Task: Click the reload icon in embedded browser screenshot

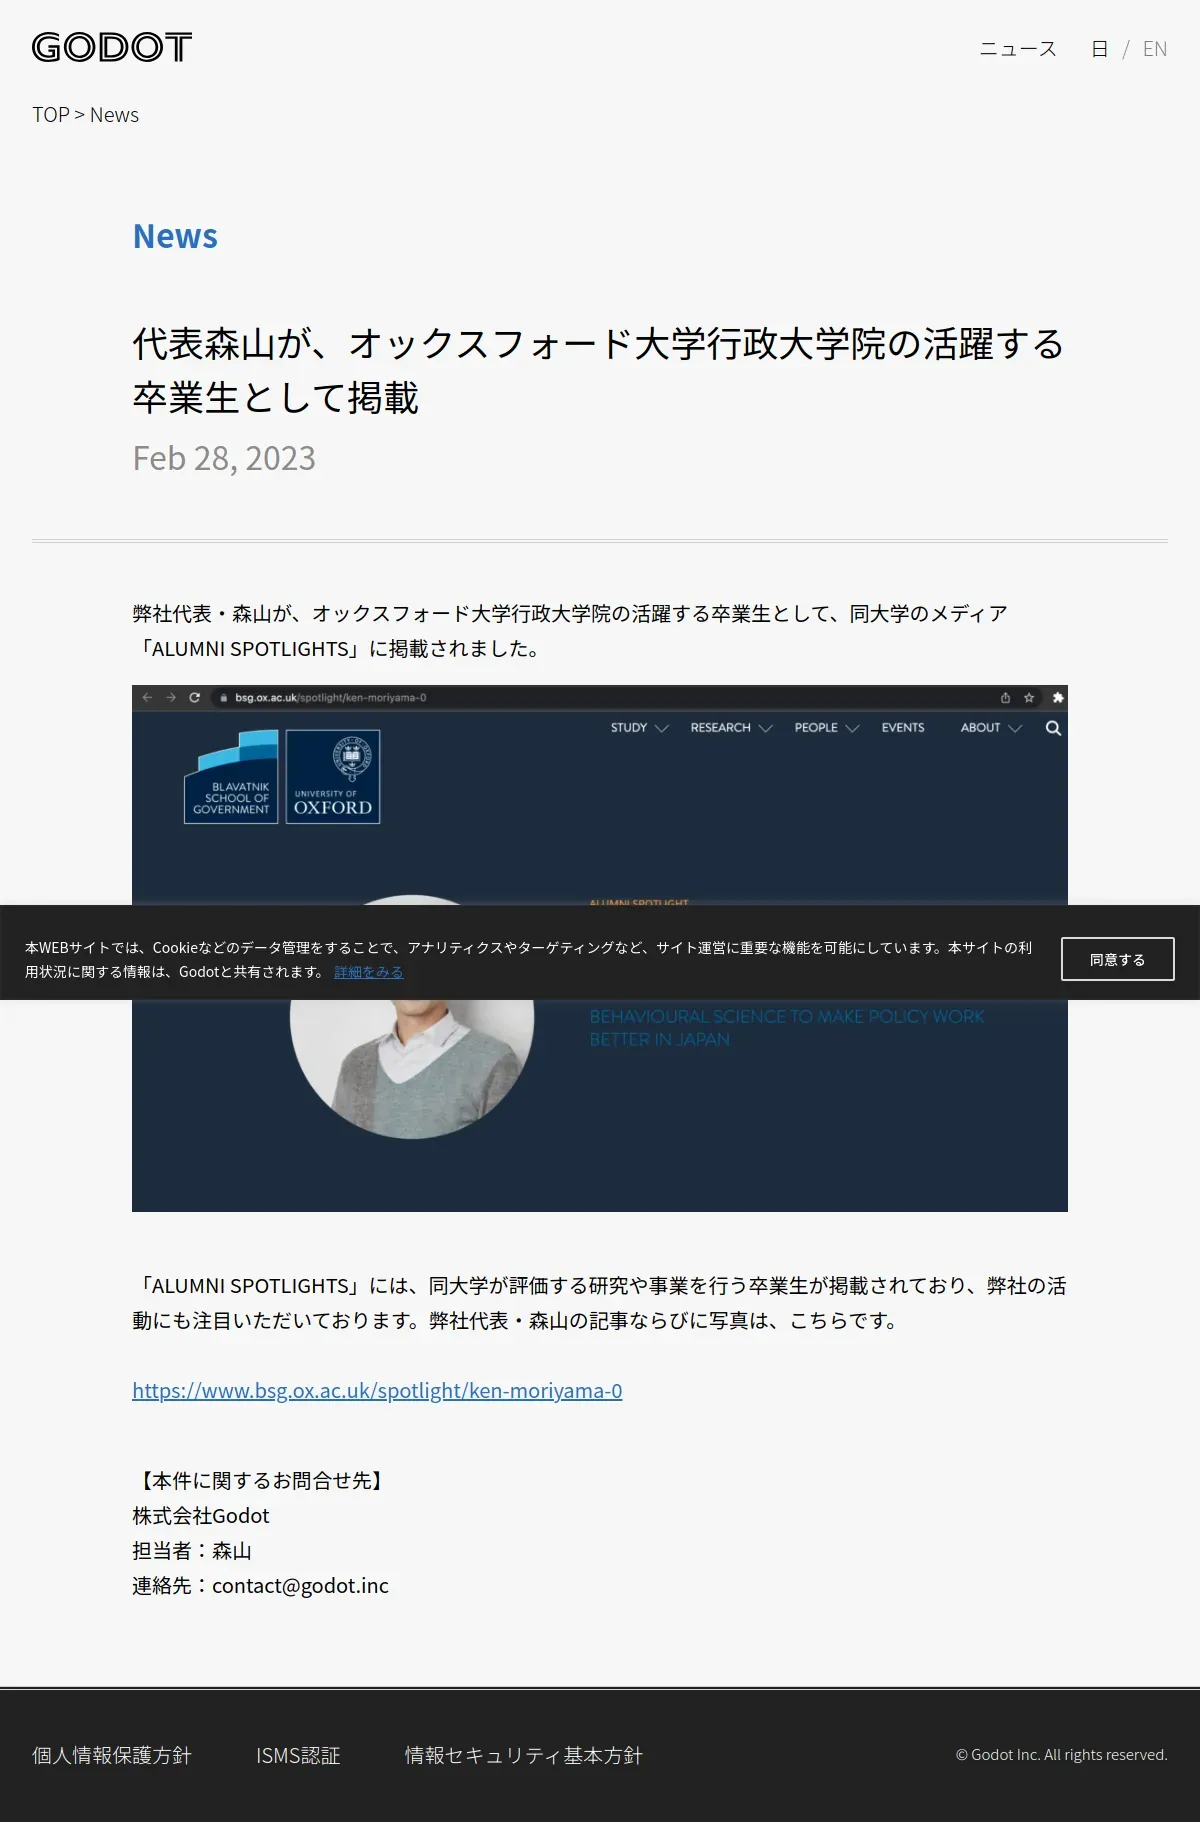Action: tap(195, 698)
